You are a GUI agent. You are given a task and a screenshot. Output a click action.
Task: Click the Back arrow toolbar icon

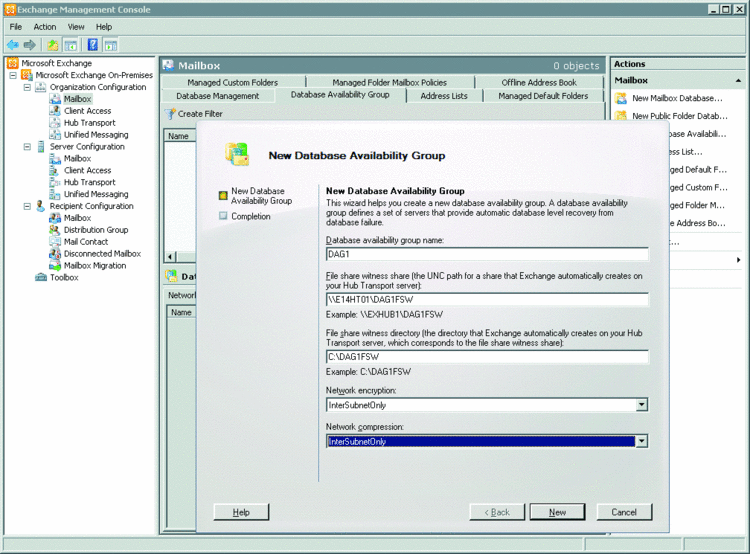[13, 45]
